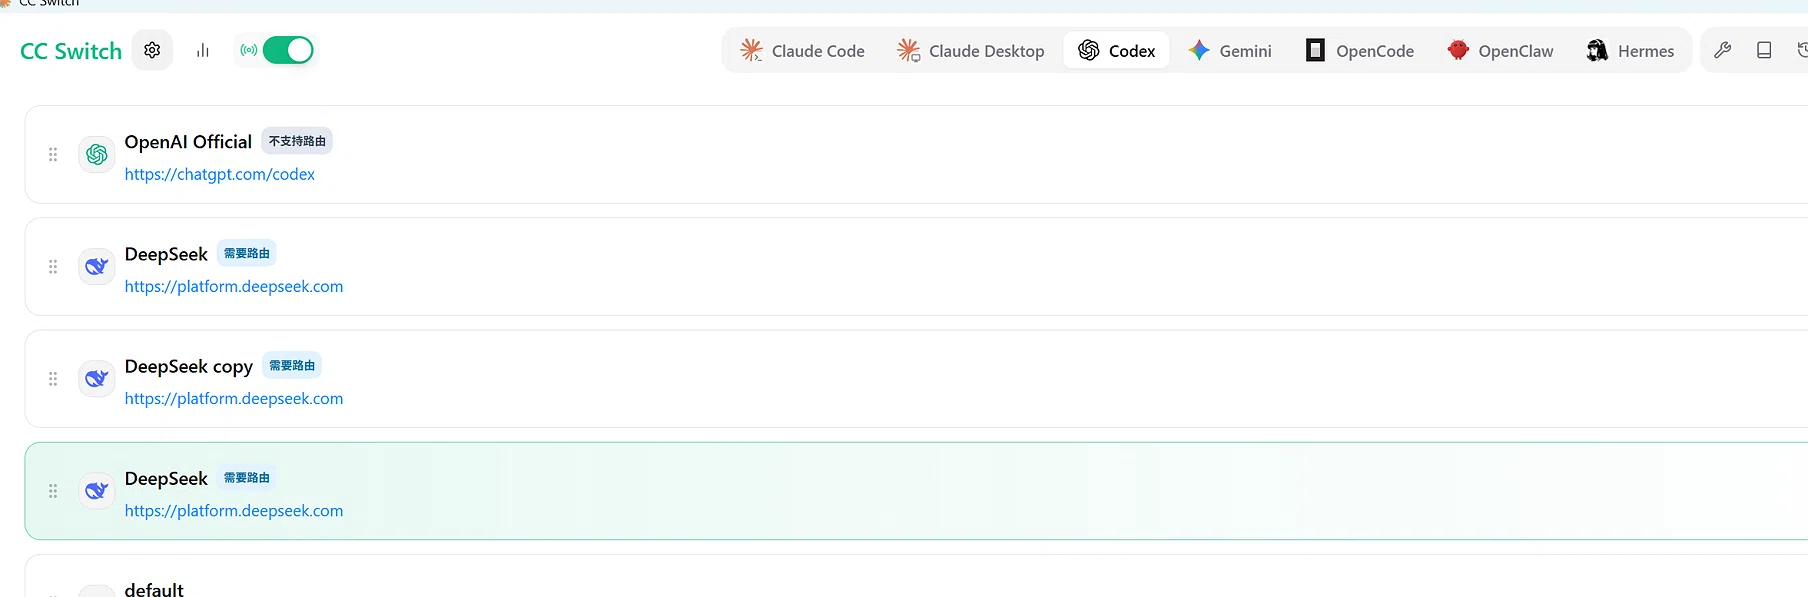Switch to the OpenCode tab
The height and width of the screenshot is (597, 1808).
tap(1360, 50)
